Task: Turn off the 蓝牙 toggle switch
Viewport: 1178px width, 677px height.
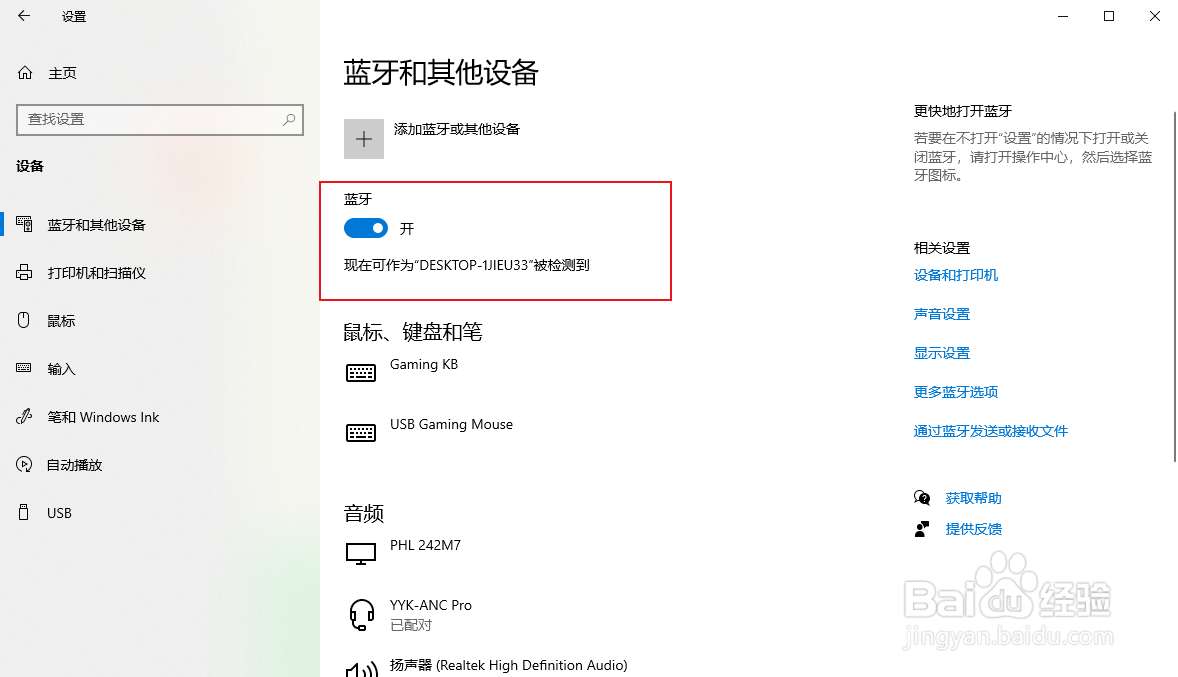Action: [365, 228]
